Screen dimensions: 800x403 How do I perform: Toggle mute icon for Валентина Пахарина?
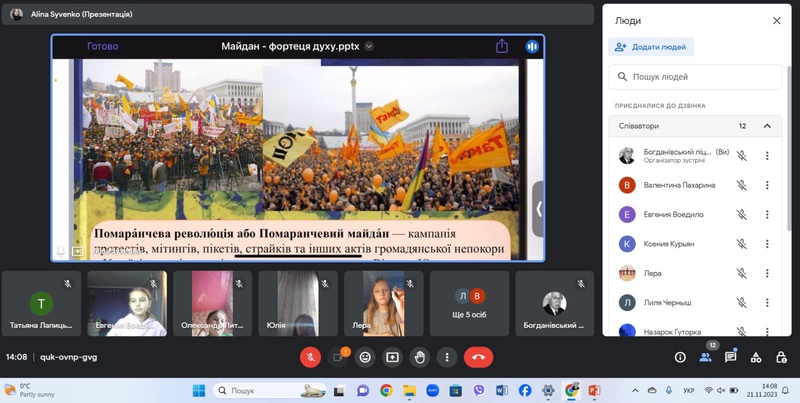tap(741, 185)
